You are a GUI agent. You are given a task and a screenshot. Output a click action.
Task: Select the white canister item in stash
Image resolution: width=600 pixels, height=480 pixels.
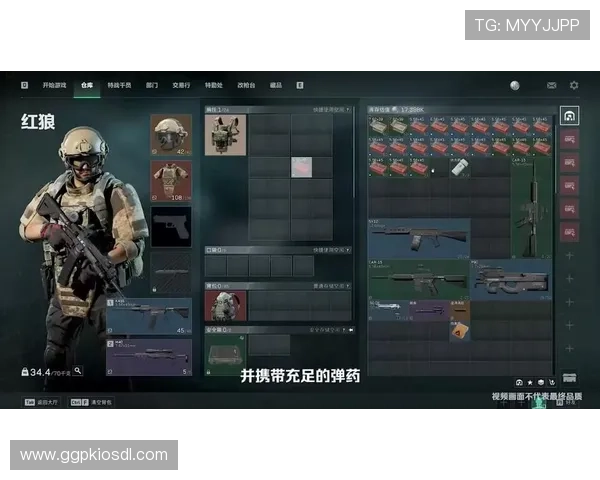pyautogui.click(x=460, y=167)
